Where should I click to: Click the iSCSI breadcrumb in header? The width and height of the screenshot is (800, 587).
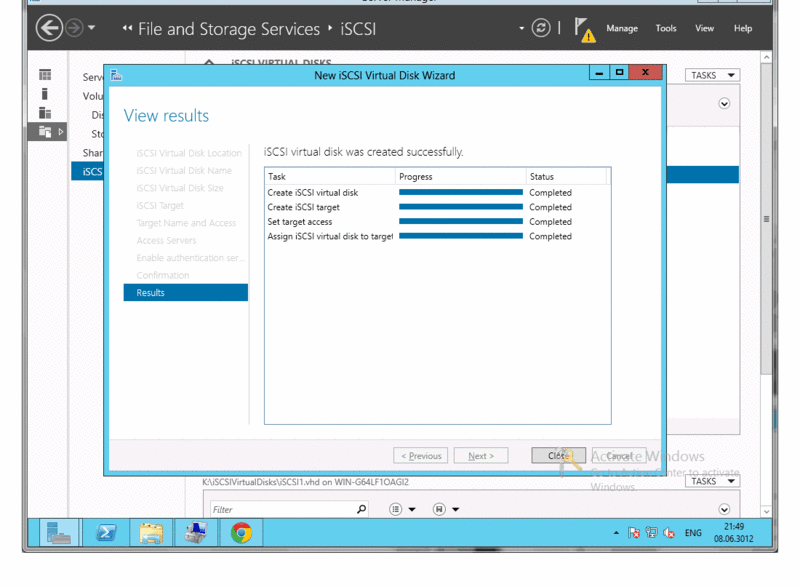coord(358,29)
